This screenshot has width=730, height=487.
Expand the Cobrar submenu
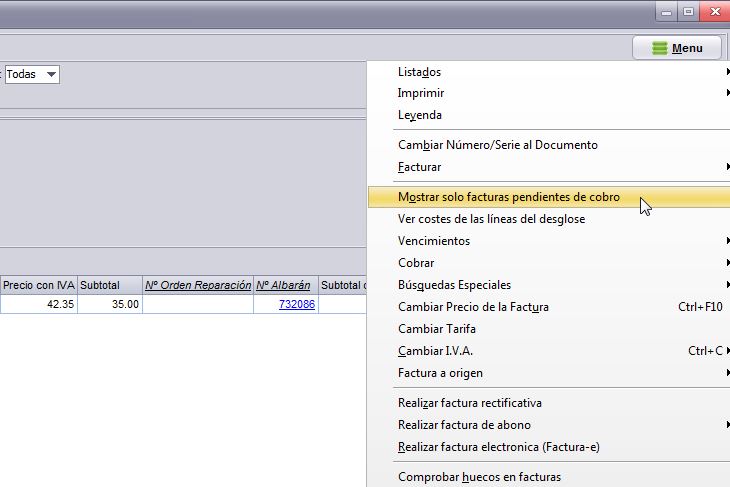pyautogui.click(x=549, y=263)
